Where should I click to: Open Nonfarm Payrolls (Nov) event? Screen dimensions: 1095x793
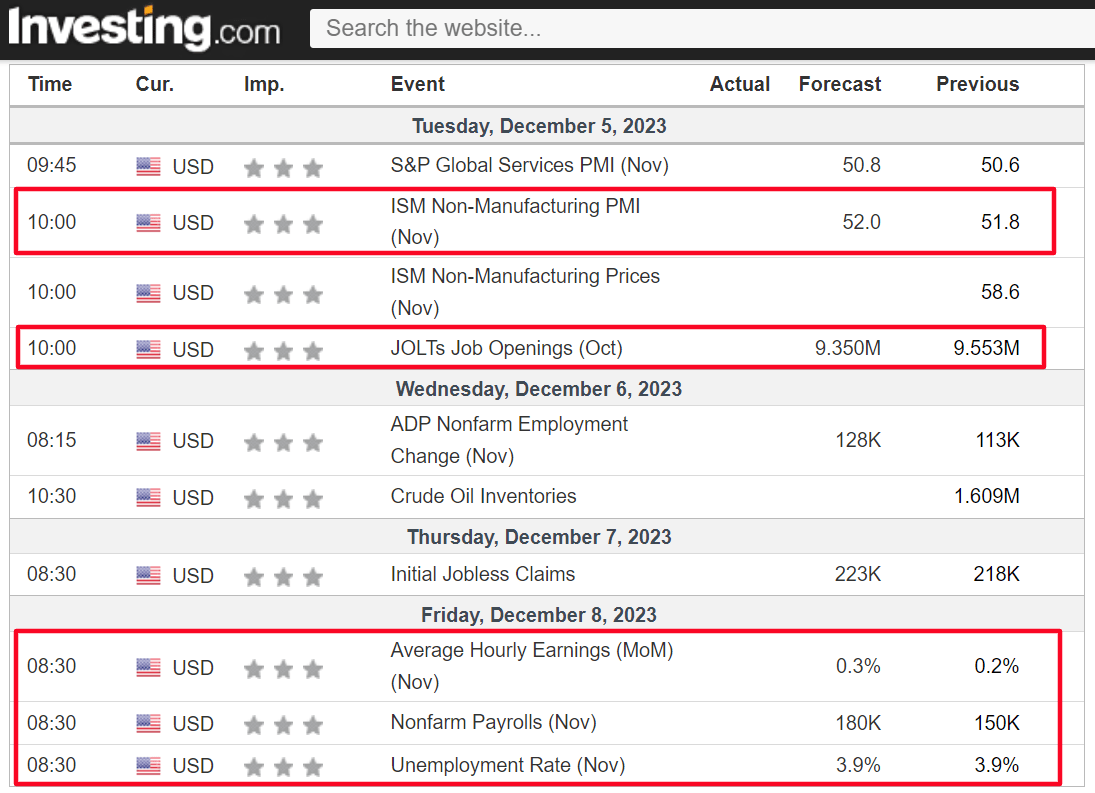pos(494,722)
